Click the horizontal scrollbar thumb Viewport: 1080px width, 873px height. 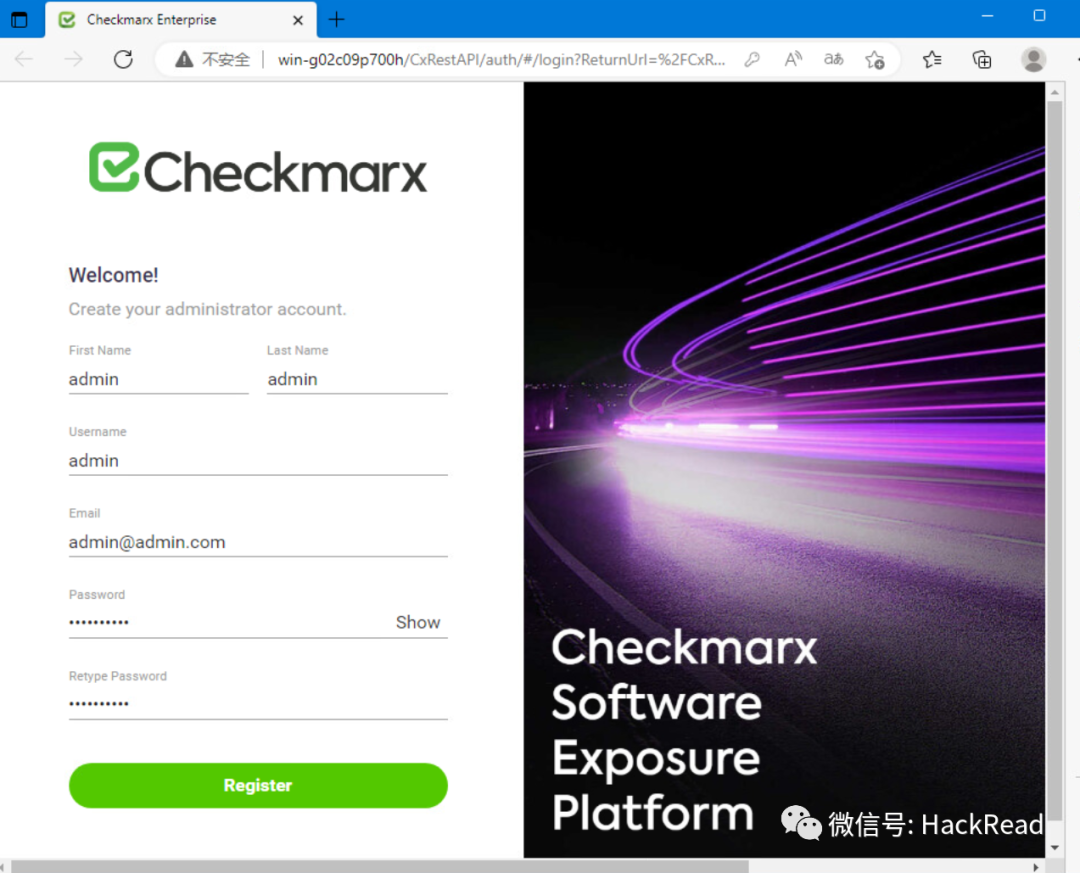tap(380, 867)
